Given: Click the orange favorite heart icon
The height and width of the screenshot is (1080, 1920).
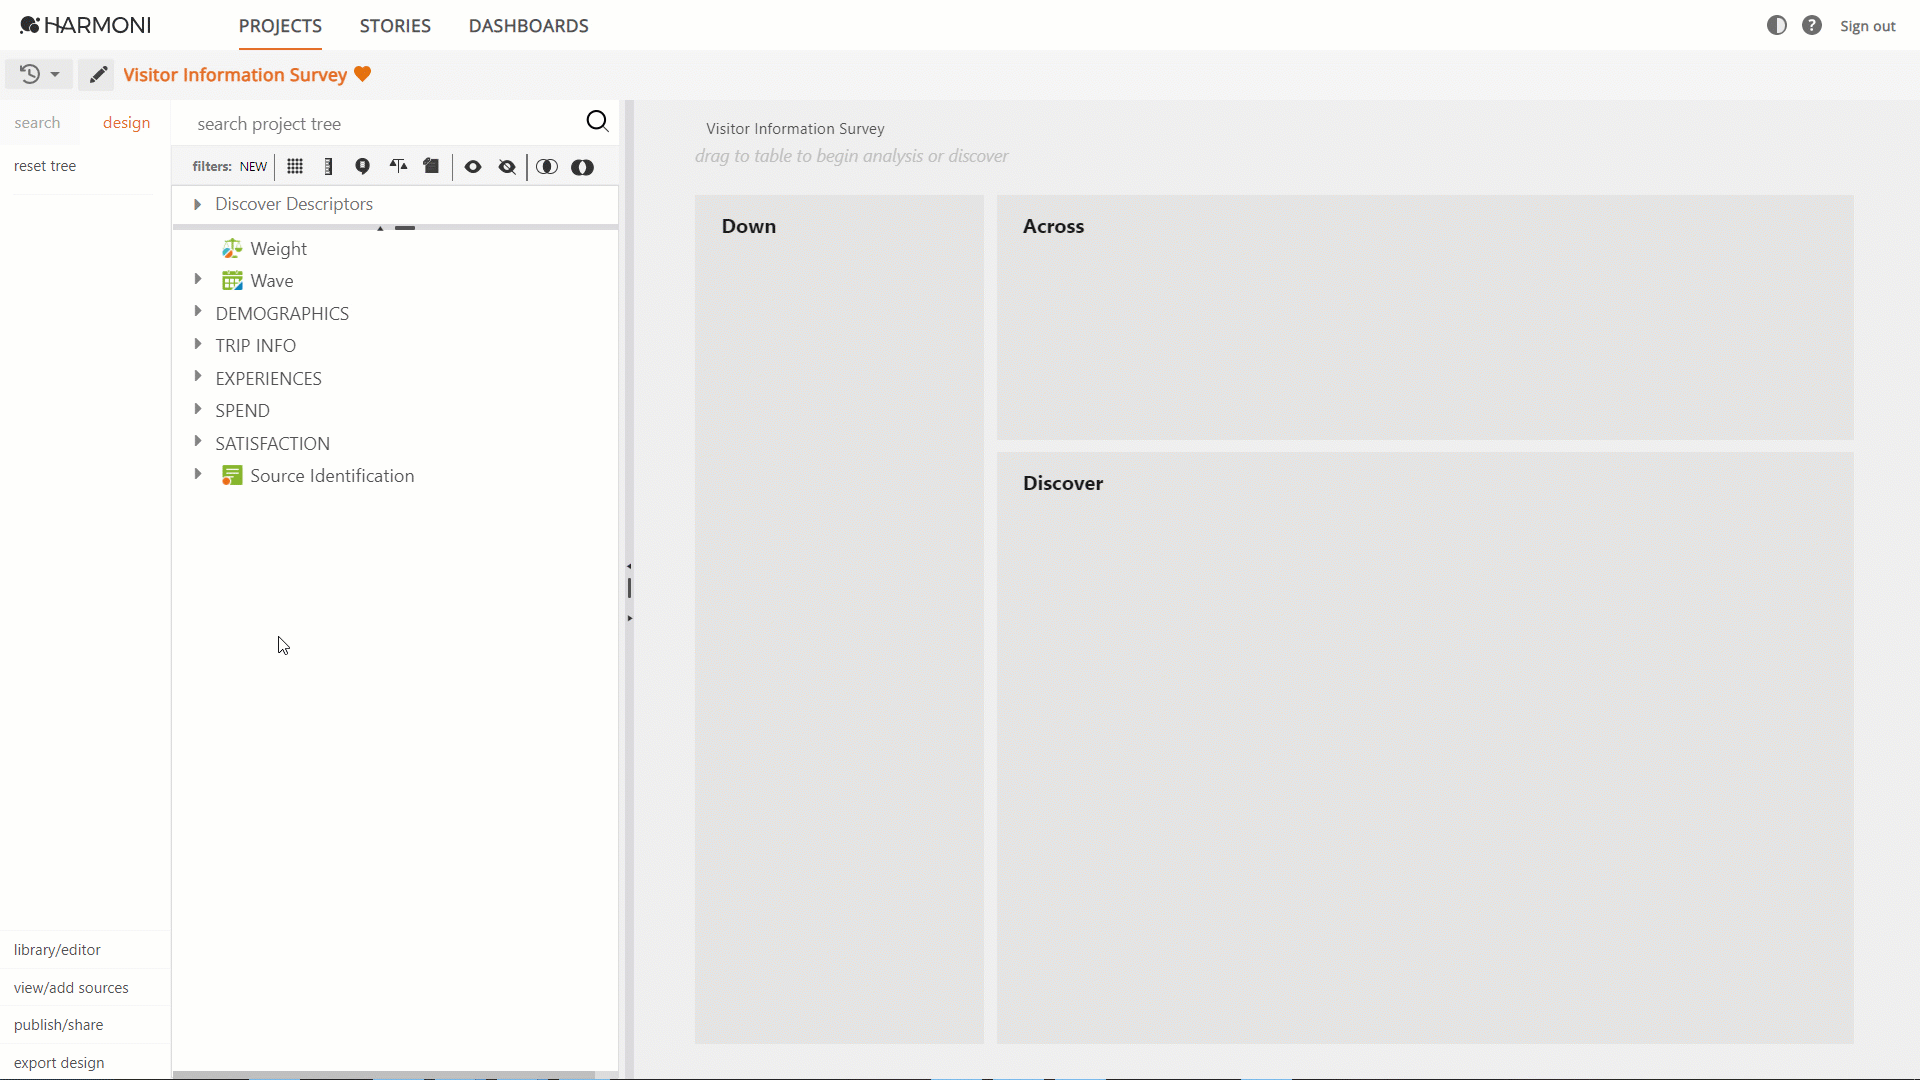Looking at the screenshot, I should pyautogui.click(x=362, y=74).
